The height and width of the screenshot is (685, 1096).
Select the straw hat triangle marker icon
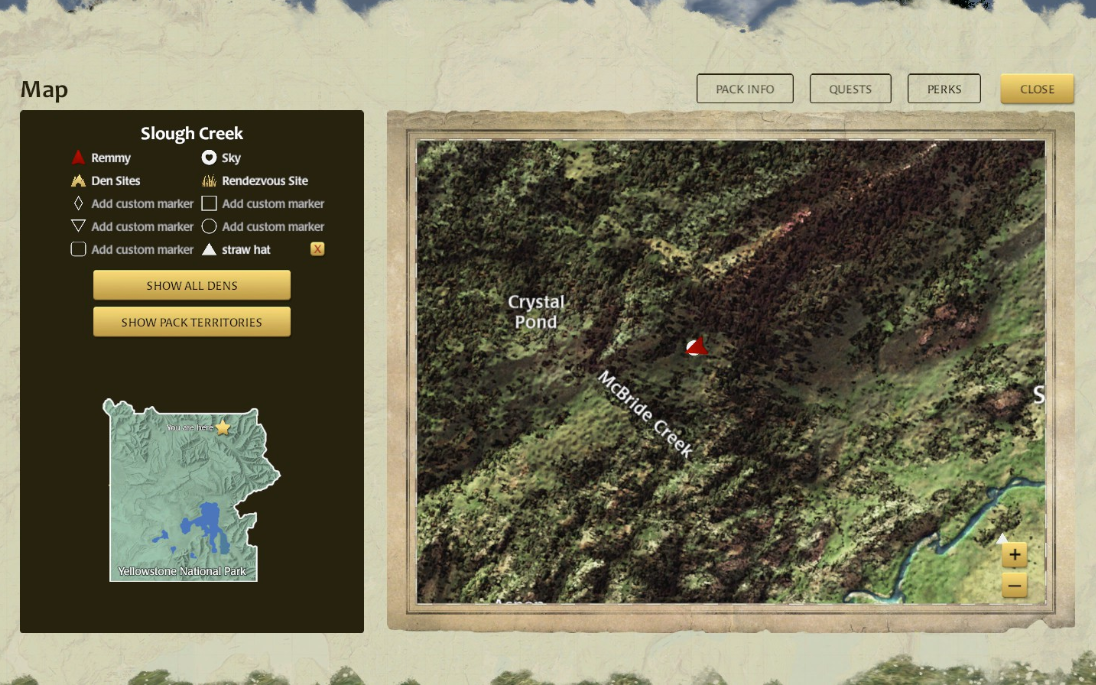pyautogui.click(x=209, y=249)
